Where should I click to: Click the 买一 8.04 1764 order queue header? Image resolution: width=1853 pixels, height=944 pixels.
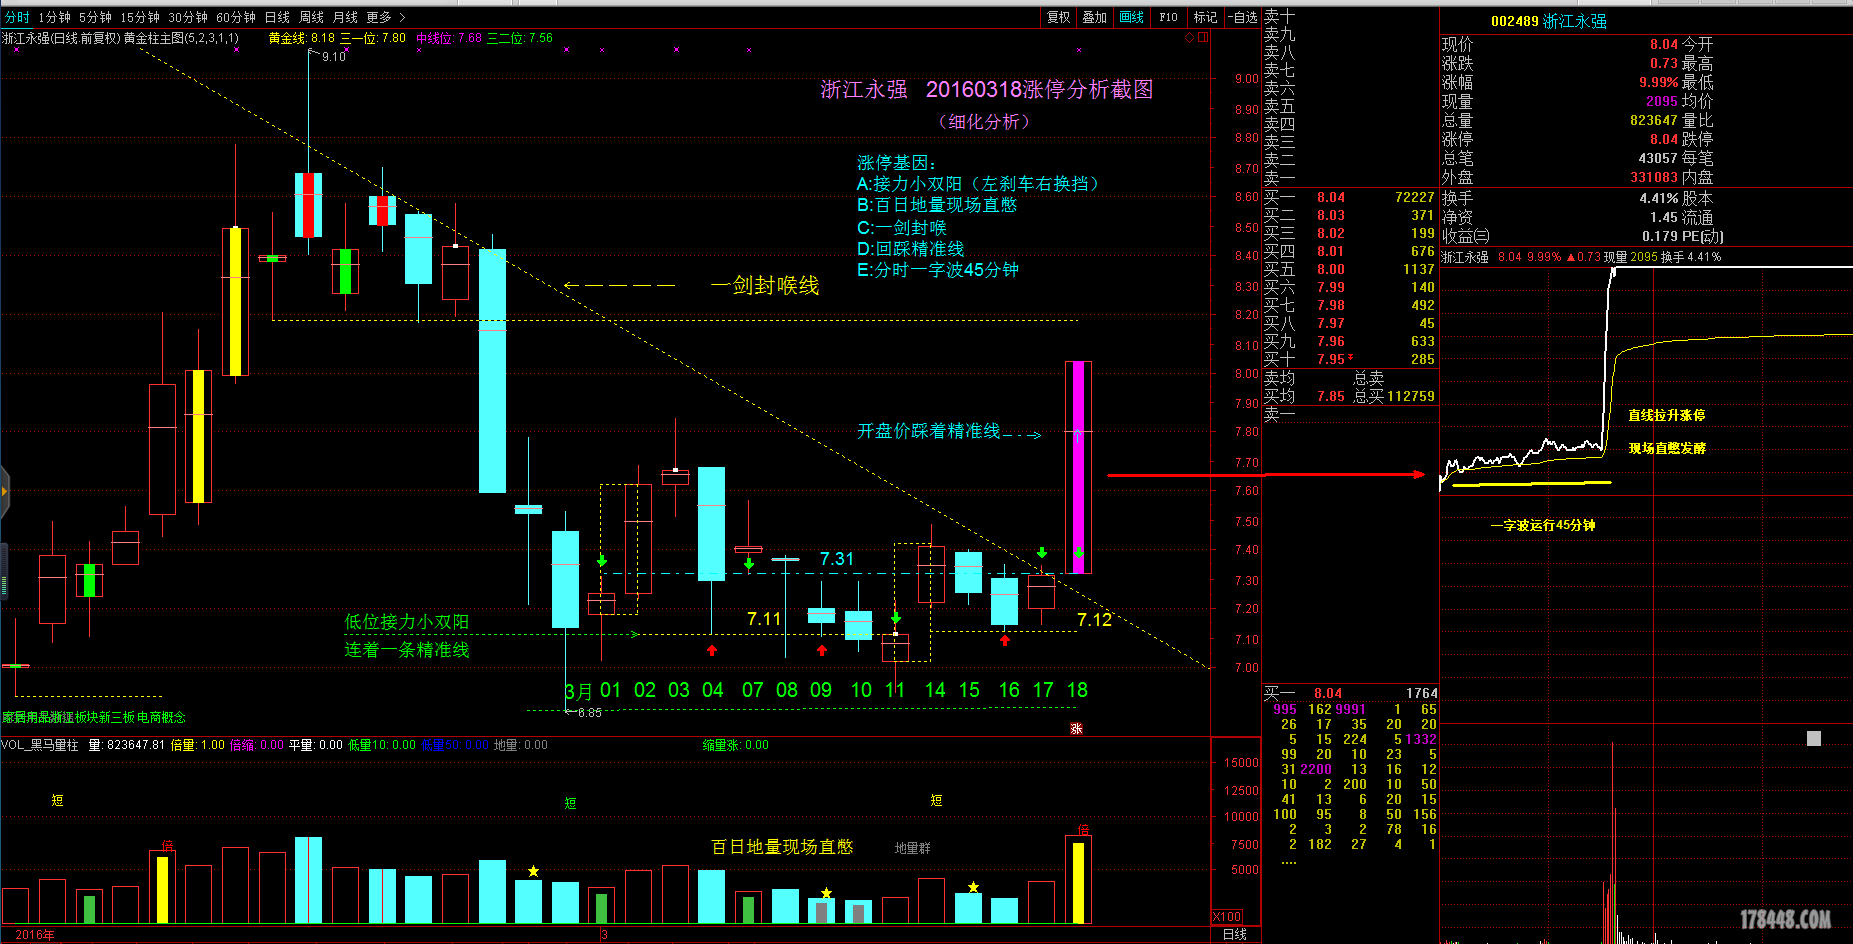click(x=1350, y=693)
